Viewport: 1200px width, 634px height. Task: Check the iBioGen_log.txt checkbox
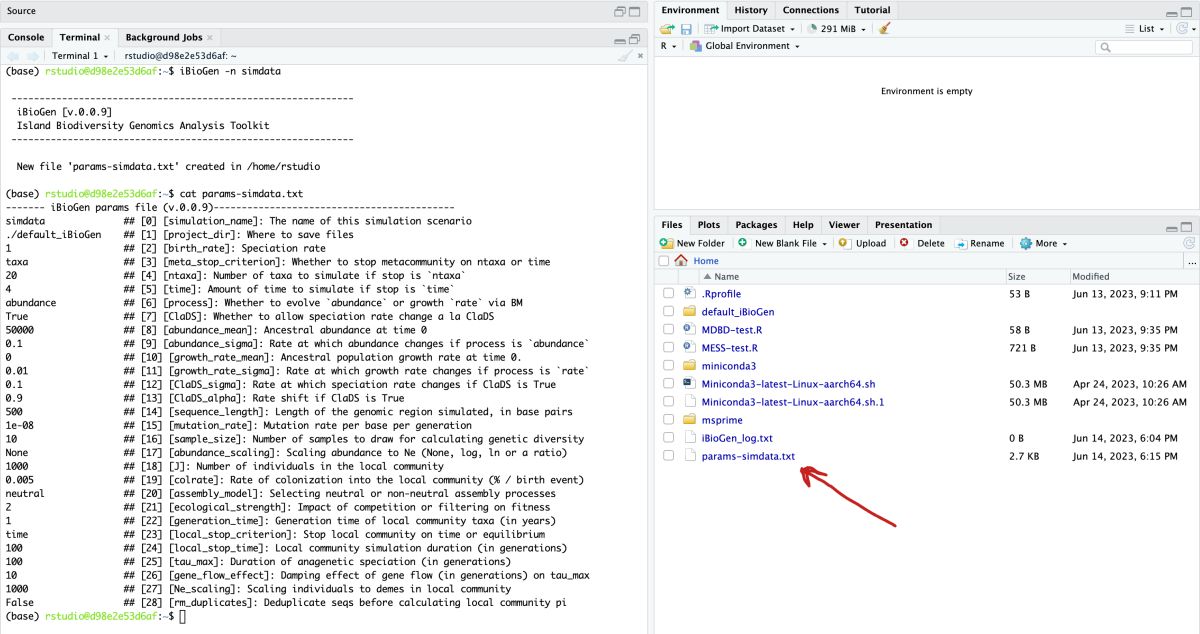668,438
